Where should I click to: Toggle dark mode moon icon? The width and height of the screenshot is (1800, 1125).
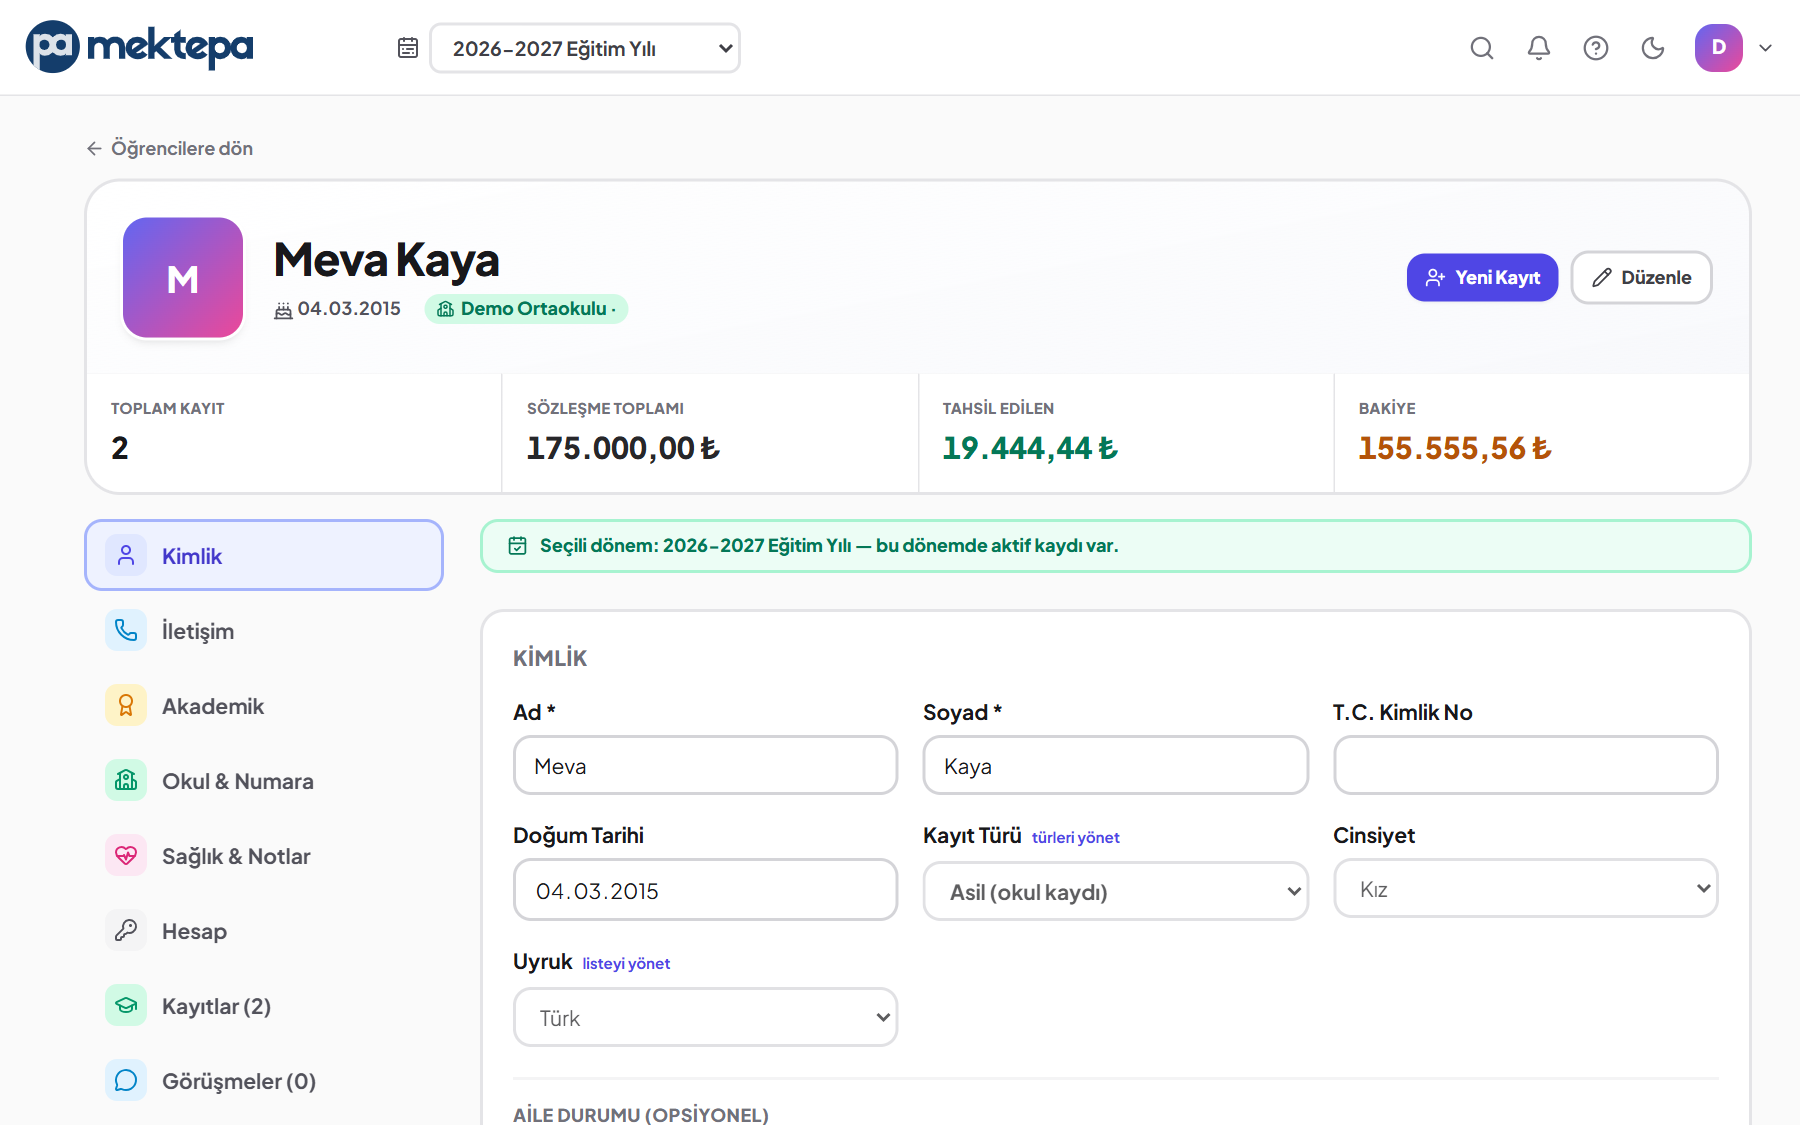tap(1653, 48)
